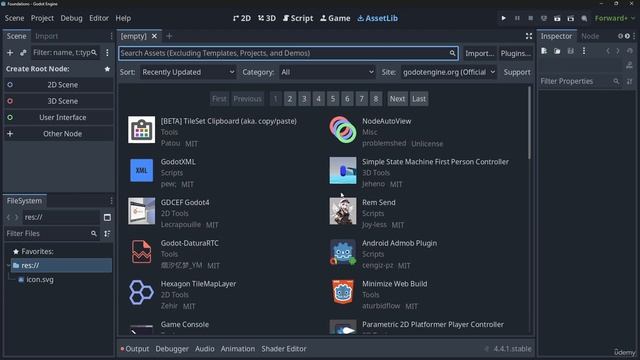Stop the running project
640x360 pixels.
coord(530,18)
